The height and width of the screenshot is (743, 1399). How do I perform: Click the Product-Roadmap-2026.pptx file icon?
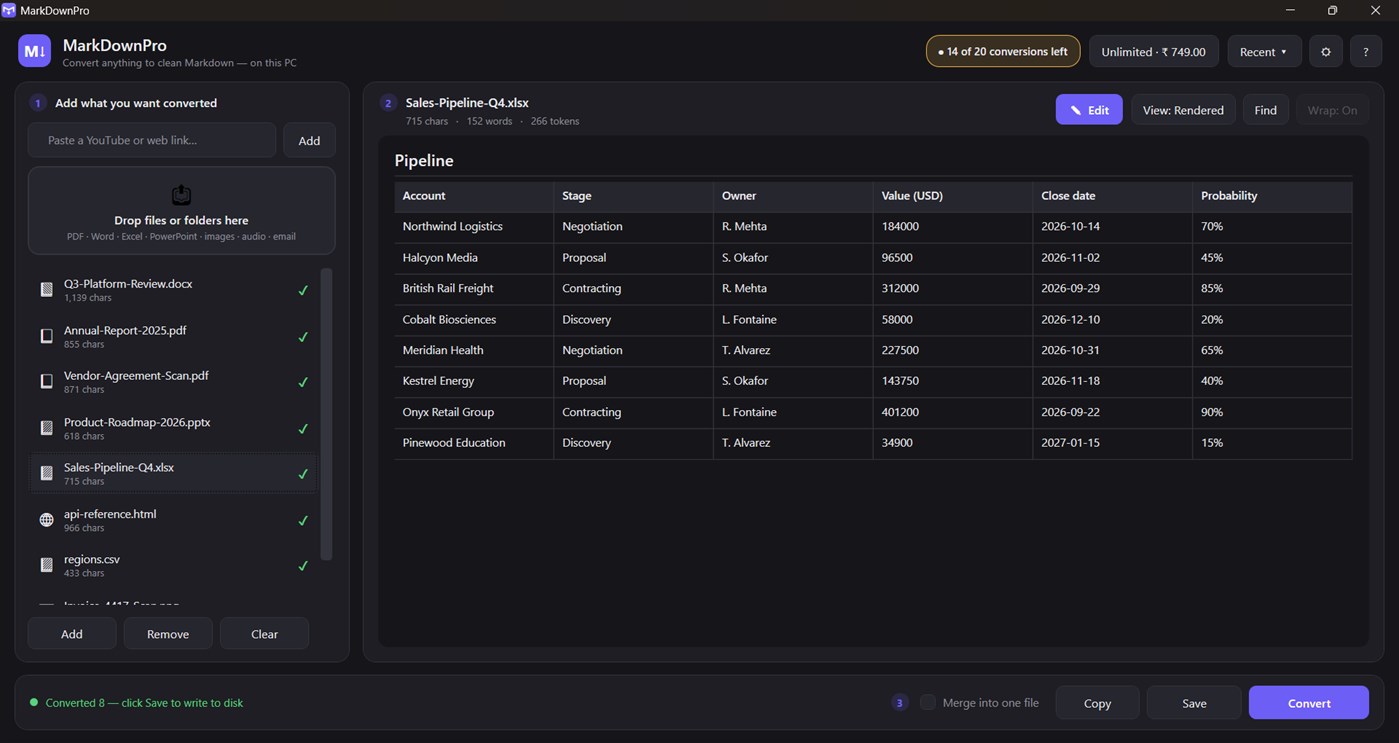(46, 428)
